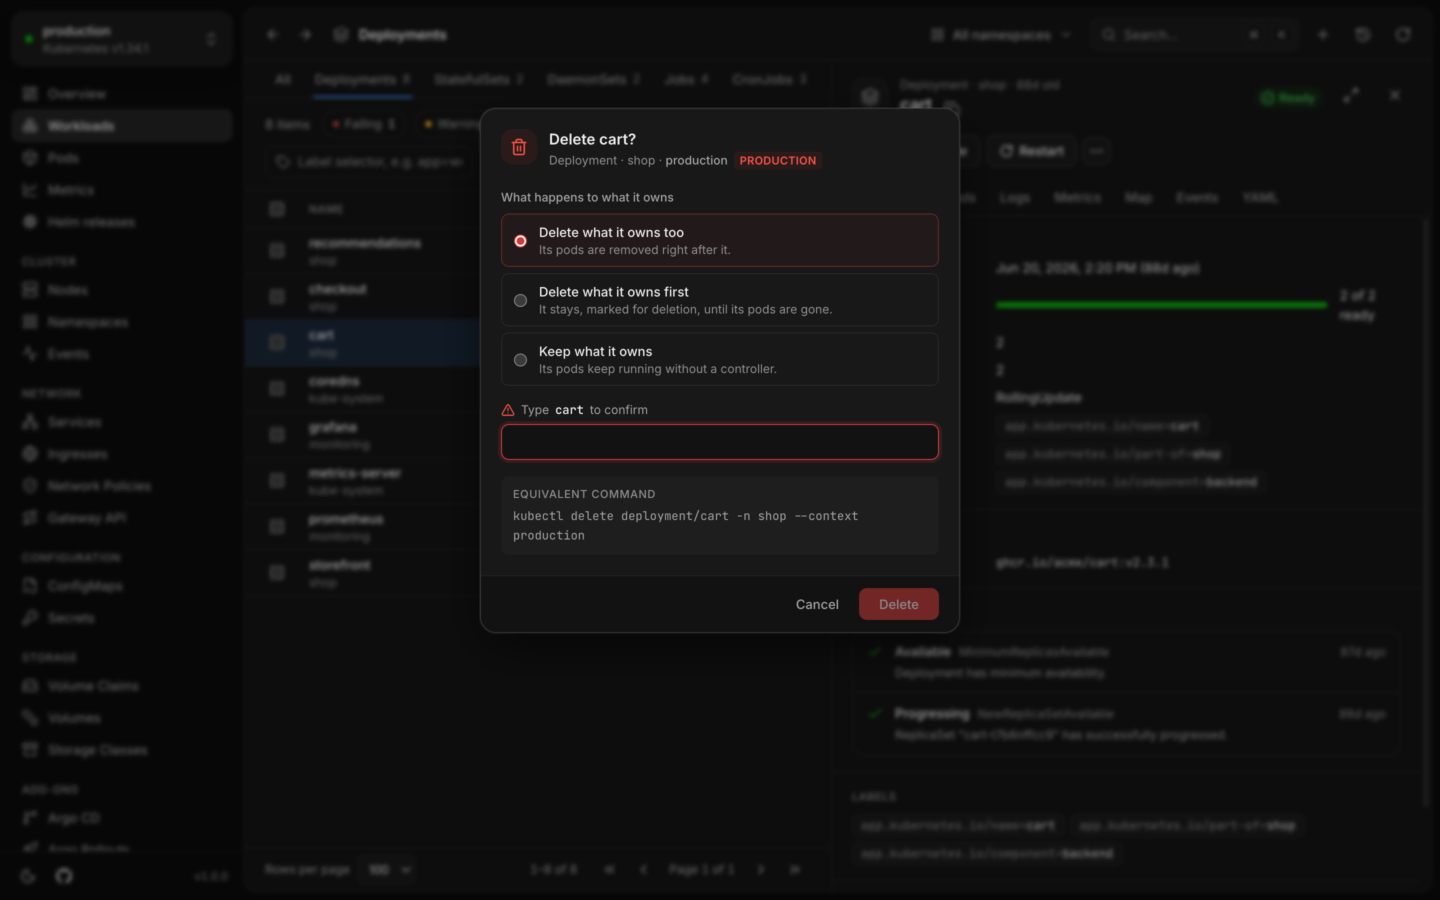Click the Restart button in detail panel
Image resolution: width=1440 pixels, height=900 pixels.
(x=1031, y=151)
